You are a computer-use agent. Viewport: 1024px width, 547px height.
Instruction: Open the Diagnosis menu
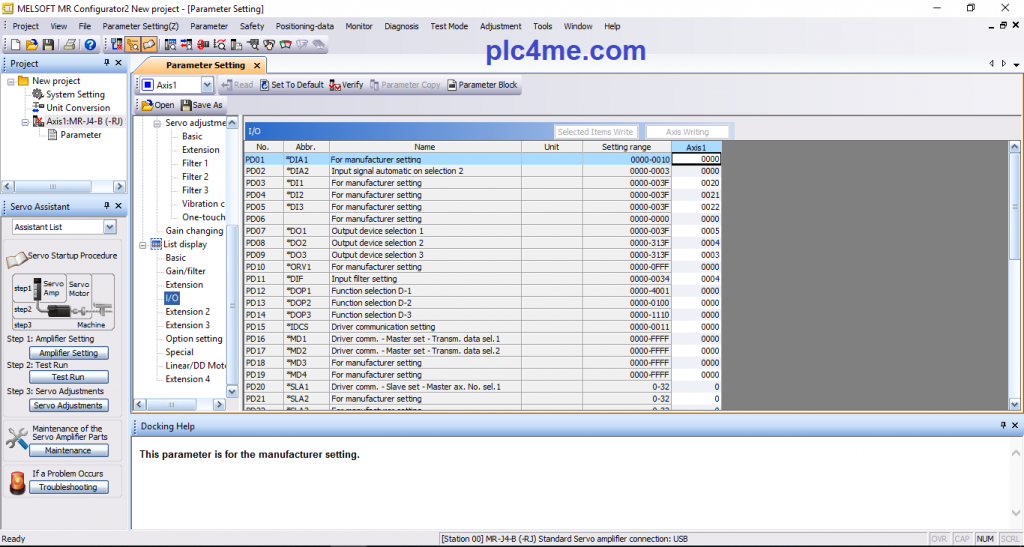point(401,26)
